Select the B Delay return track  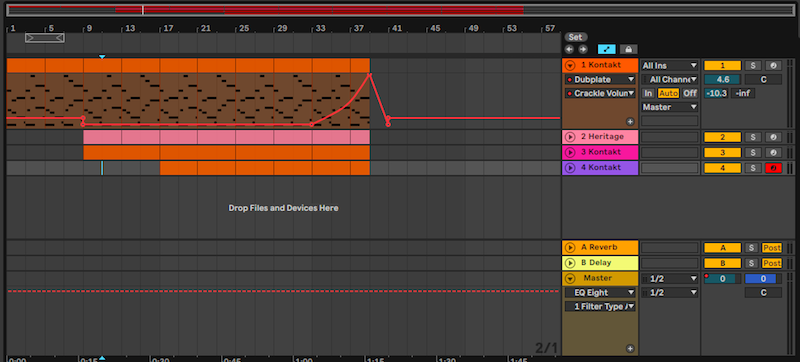[x=600, y=263]
